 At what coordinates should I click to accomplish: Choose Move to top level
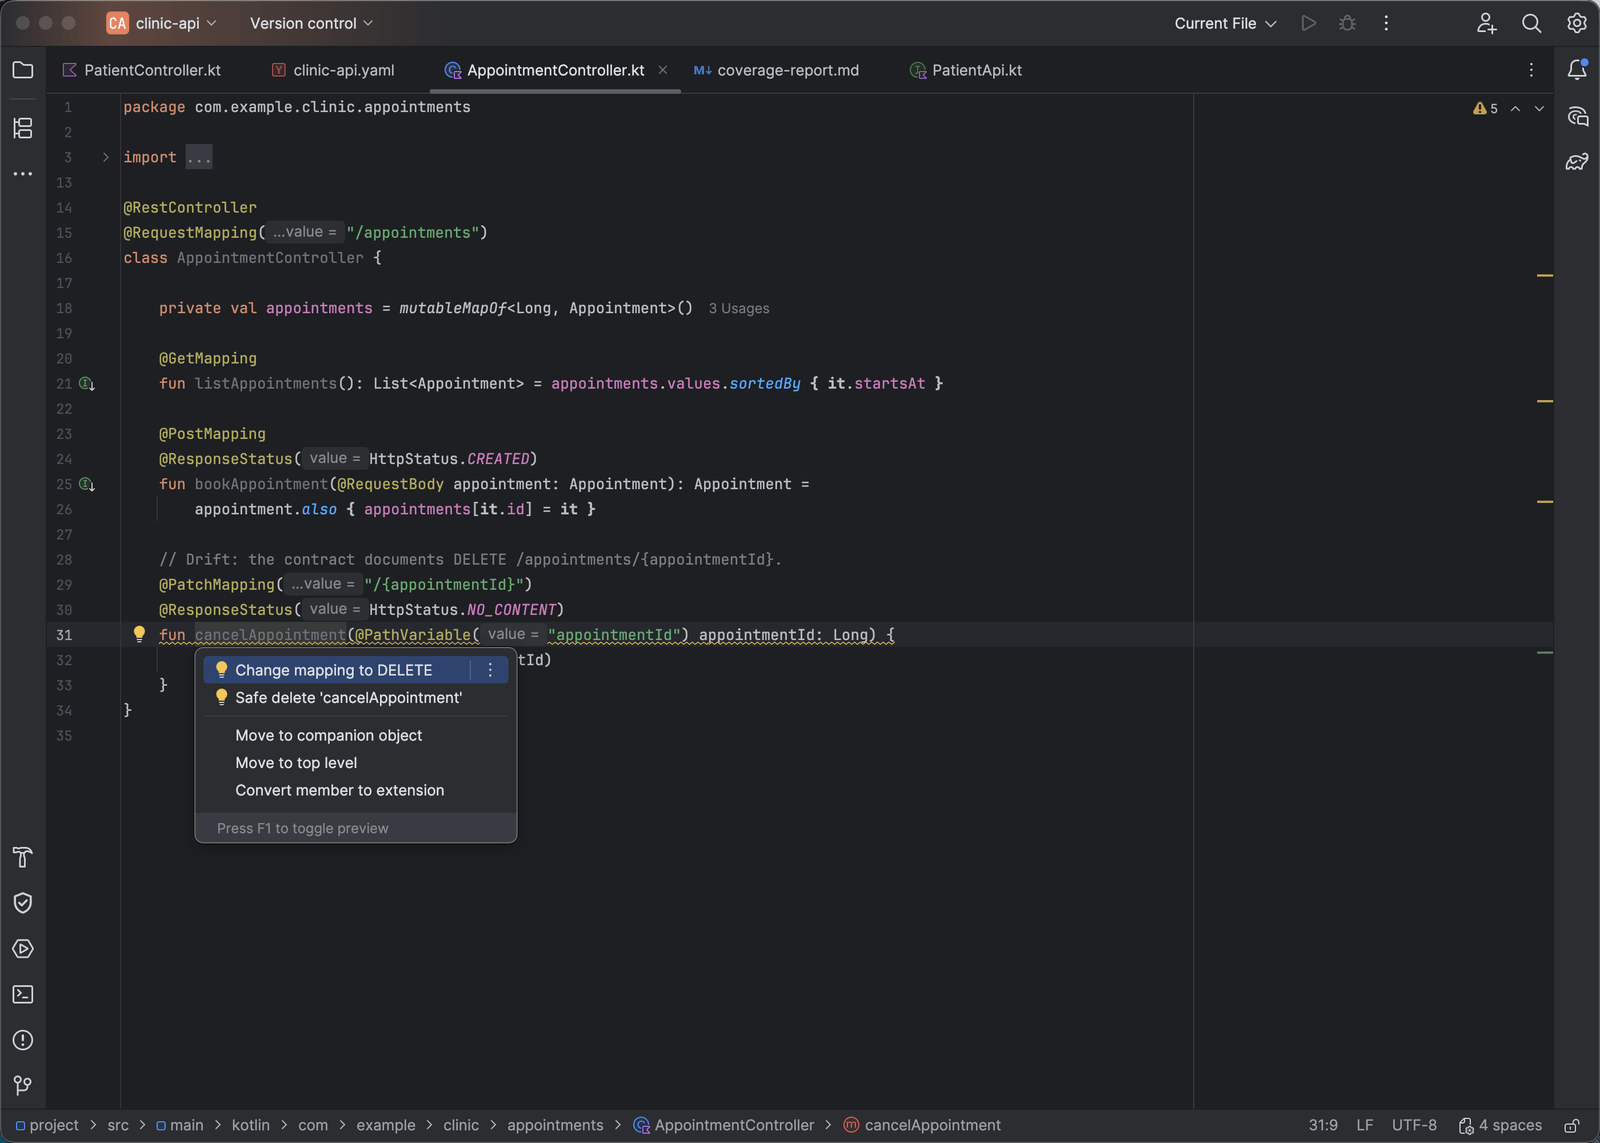(356, 763)
